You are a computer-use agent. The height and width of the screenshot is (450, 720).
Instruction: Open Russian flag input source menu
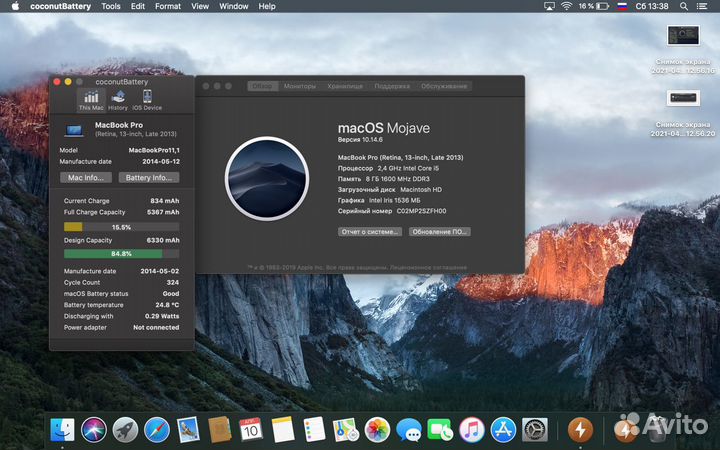pos(622,6)
